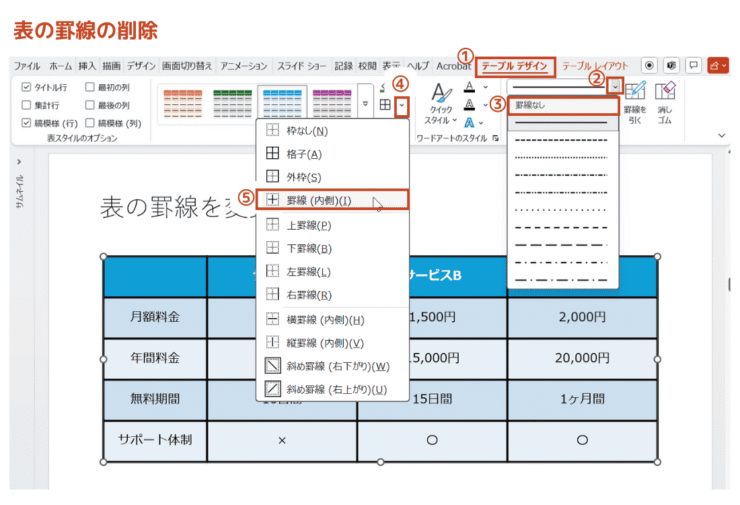Toggle the タイトル行 checkbox
This screenshot has height=505, width=740.
pyautogui.click(x=26, y=87)
